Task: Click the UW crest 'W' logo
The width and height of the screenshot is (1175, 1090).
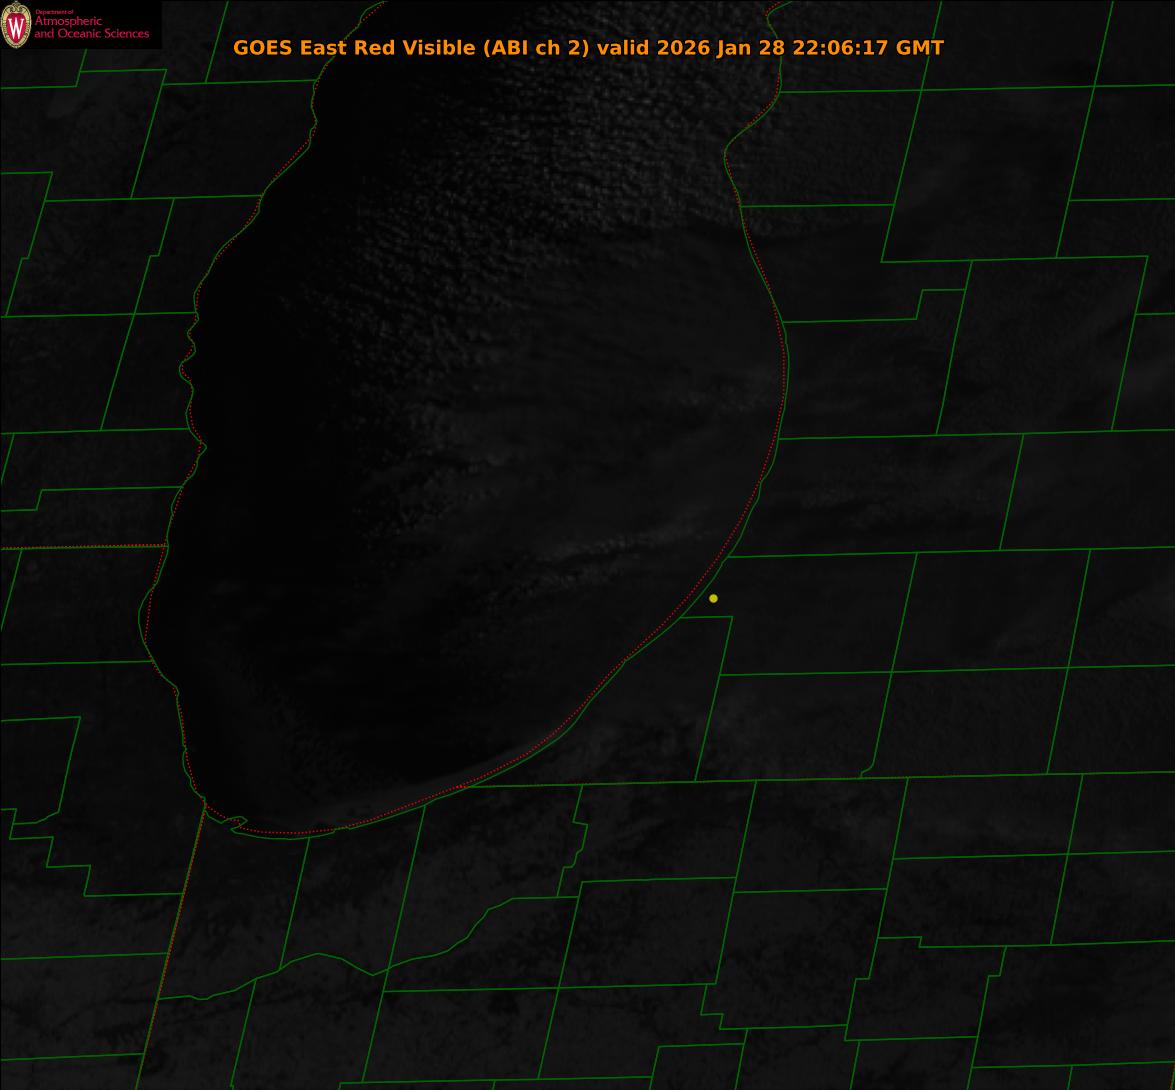Action: pos(17,26)
